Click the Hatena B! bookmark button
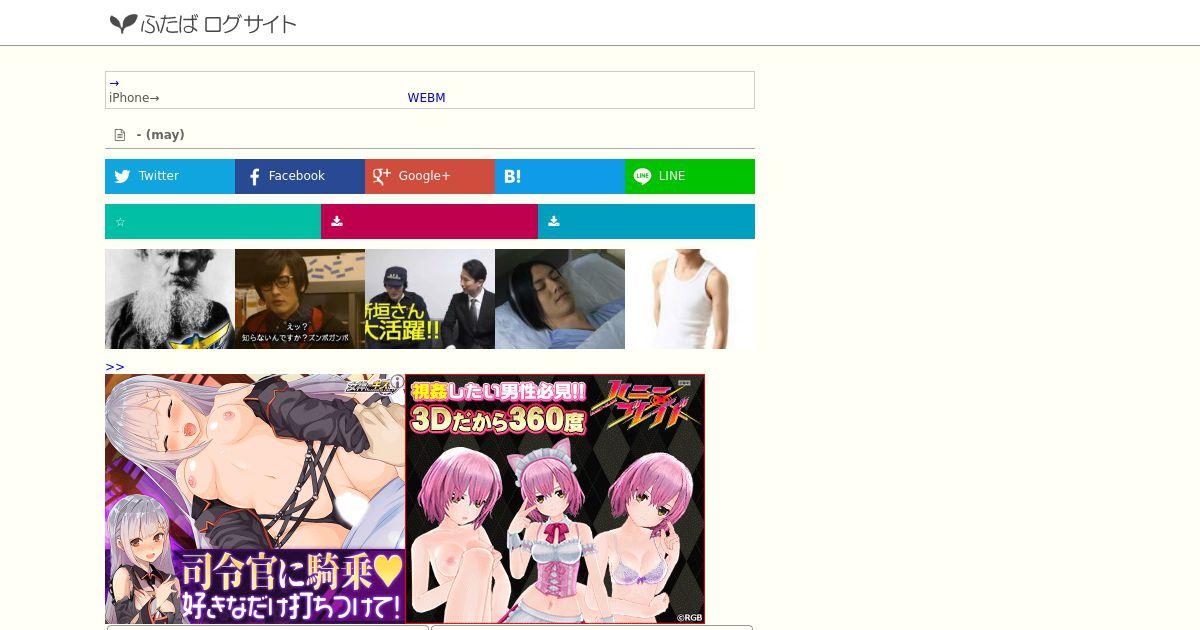The width and height of the screenshot is (1200, 630). pyautogui.click(x=560, y=176)
